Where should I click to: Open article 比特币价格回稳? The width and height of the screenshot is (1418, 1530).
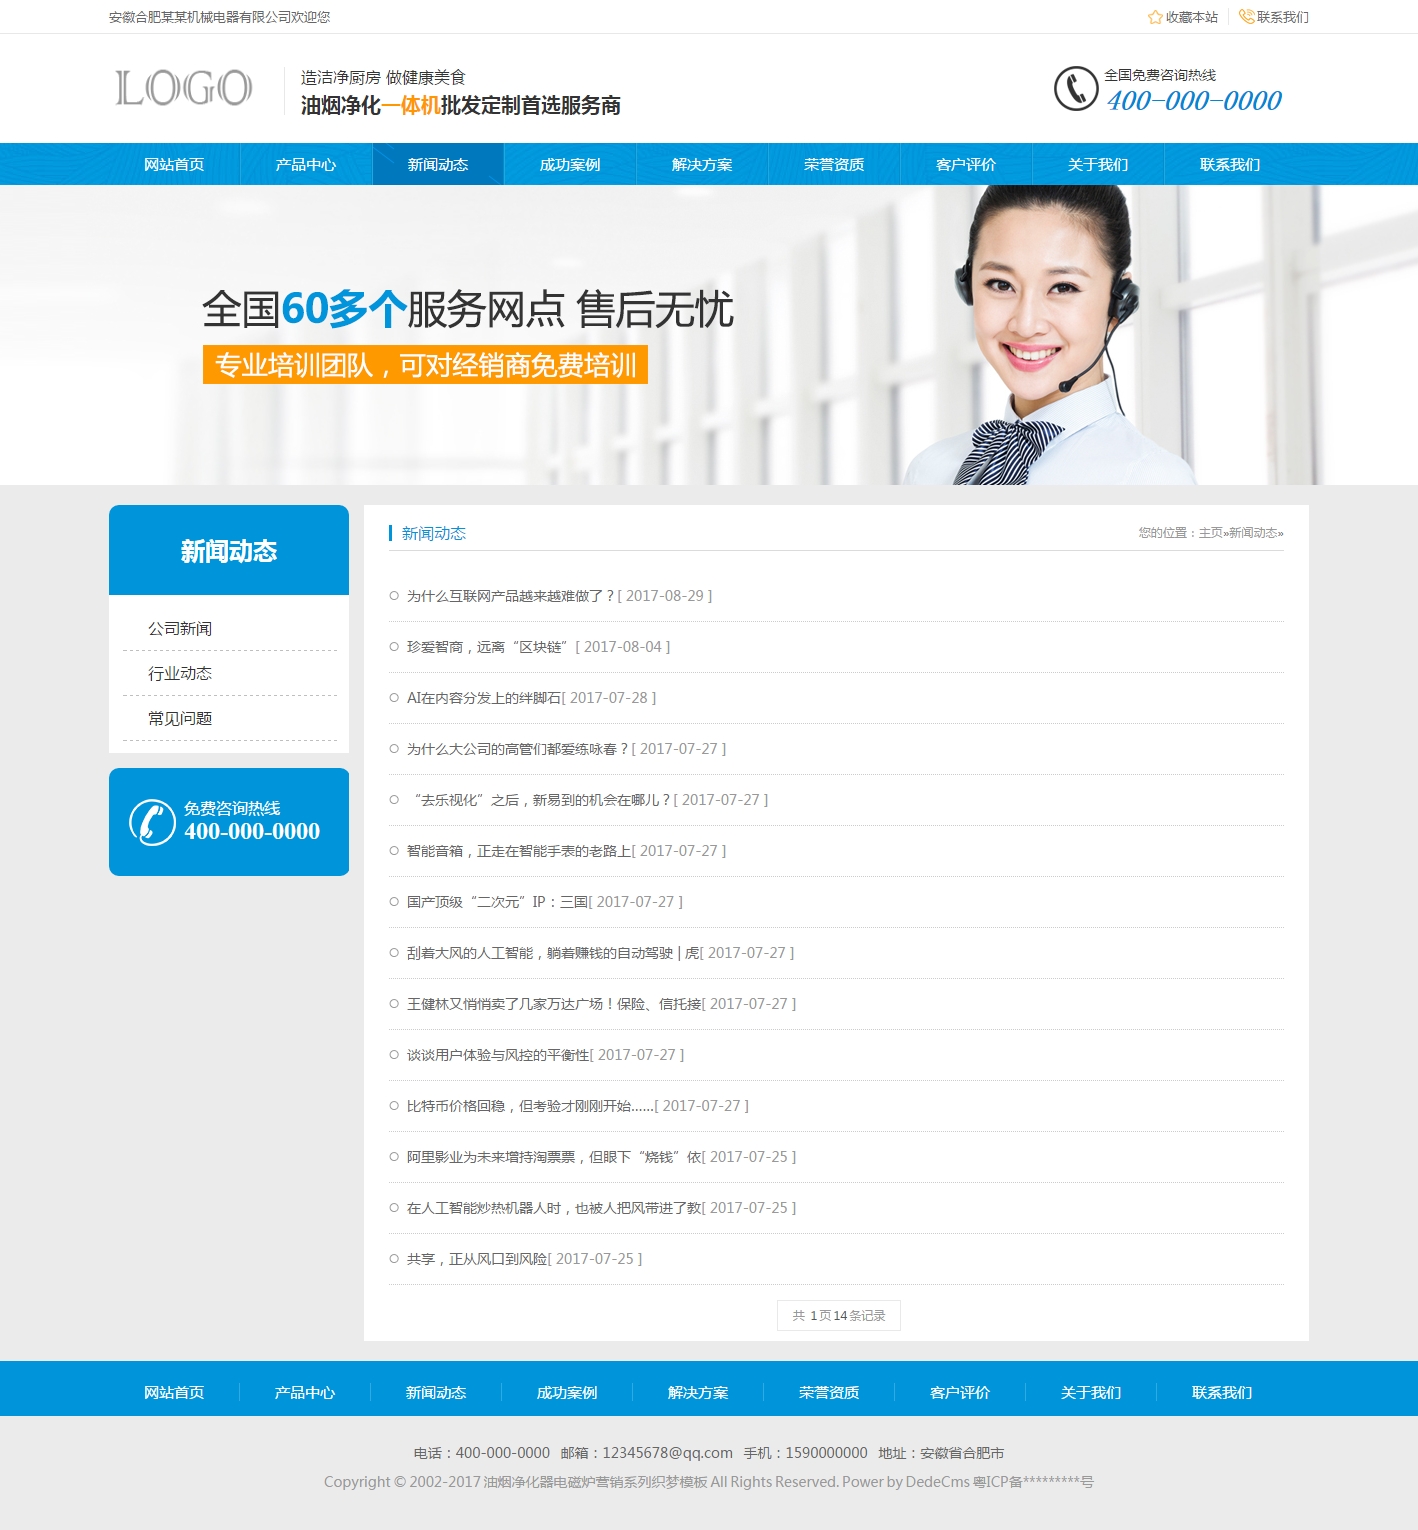pyautogui.click(x=530, y=1106)
